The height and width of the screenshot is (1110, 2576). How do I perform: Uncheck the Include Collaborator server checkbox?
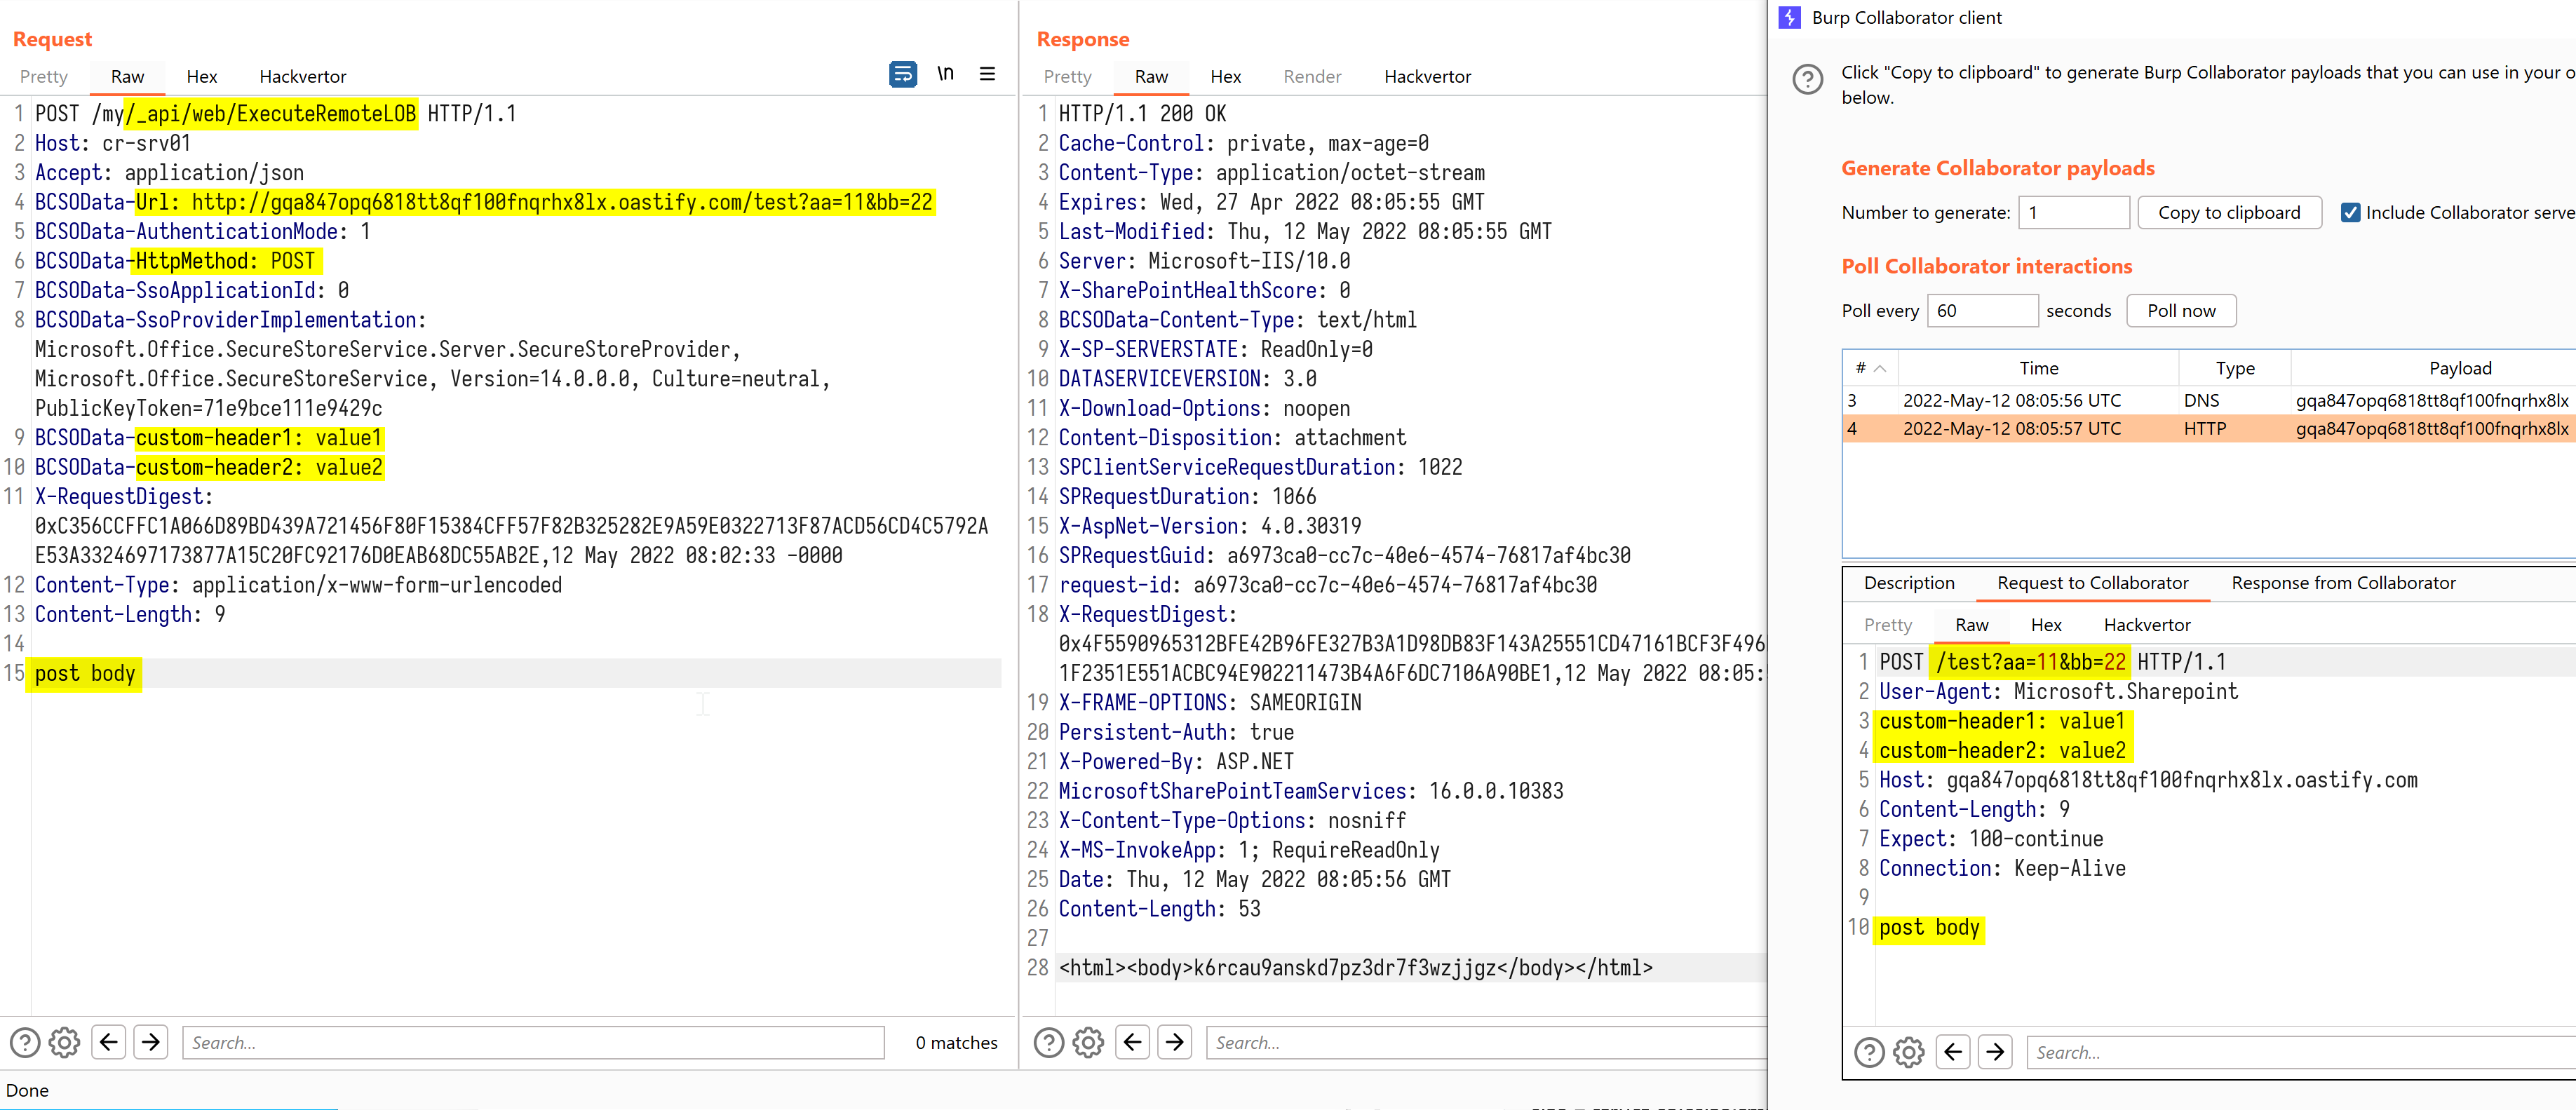[x=2351, y=212]
